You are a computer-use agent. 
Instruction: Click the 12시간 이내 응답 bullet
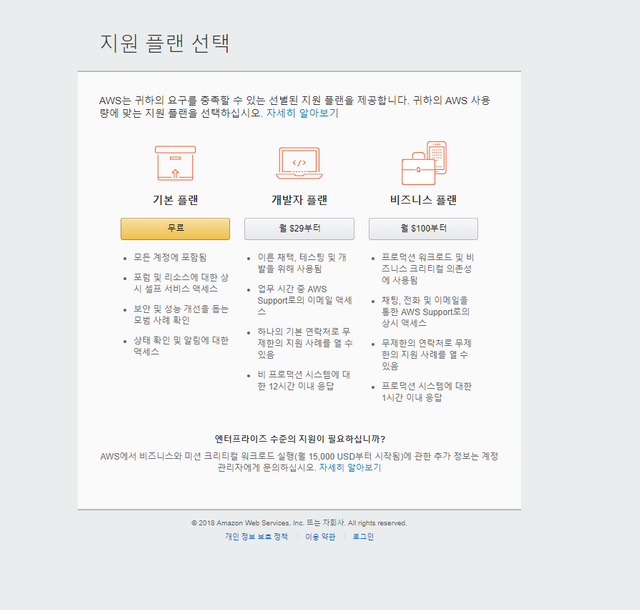tap(304, 380)
